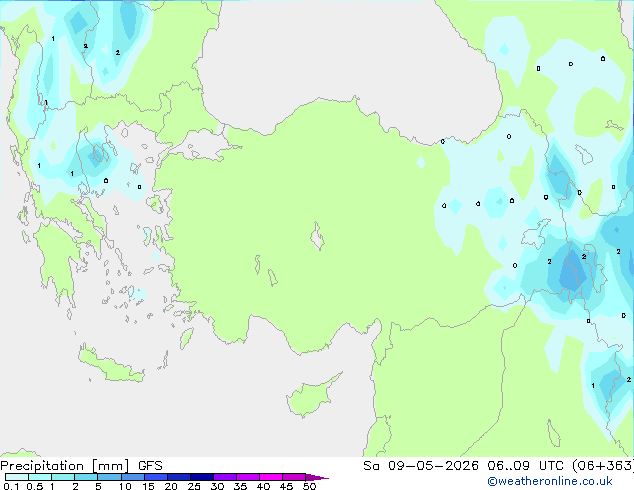Click the 30–35 mm purple legend swatch
The image size is (634, 490).
(x=224, y=477)
